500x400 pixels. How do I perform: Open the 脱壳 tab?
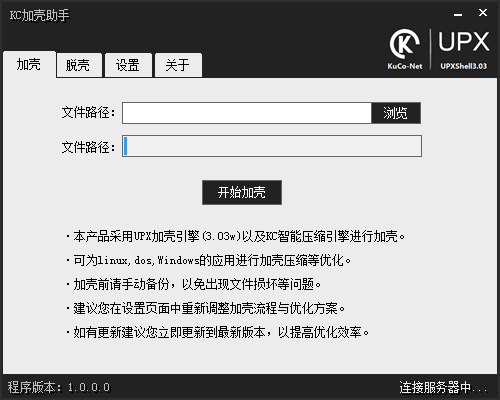(x=79, y=65)
